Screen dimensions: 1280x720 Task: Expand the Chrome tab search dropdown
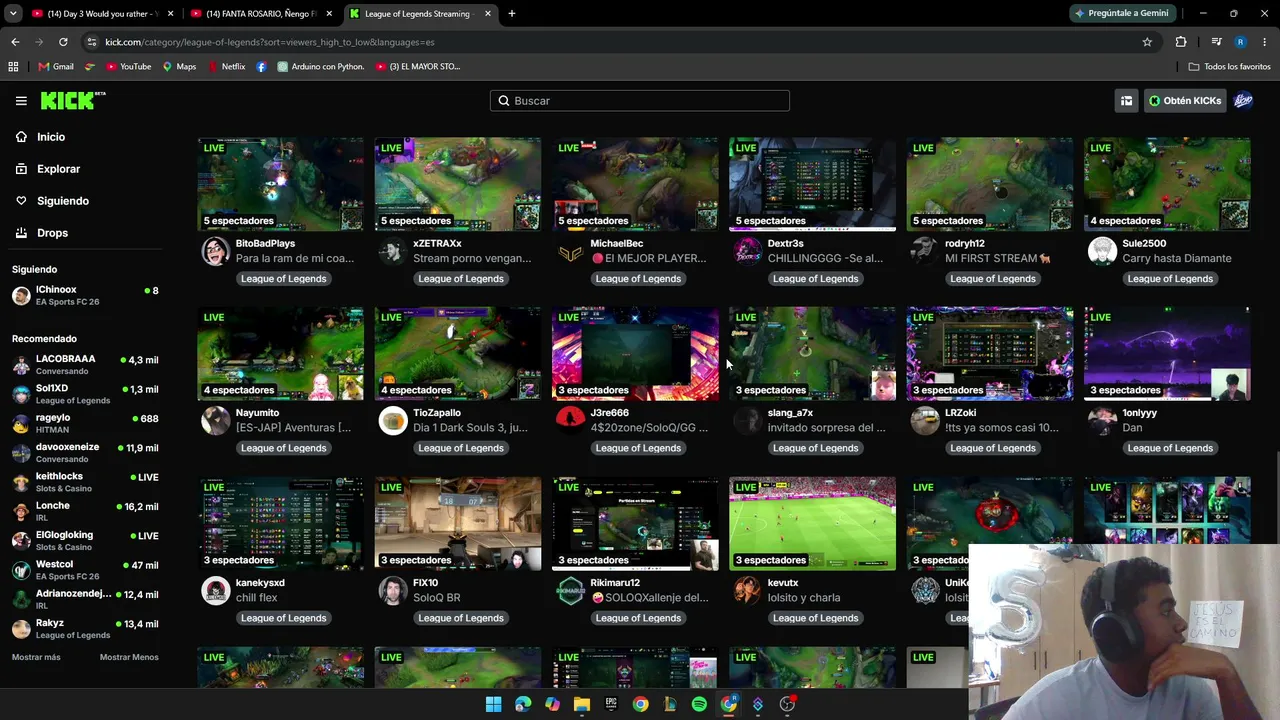13,14
